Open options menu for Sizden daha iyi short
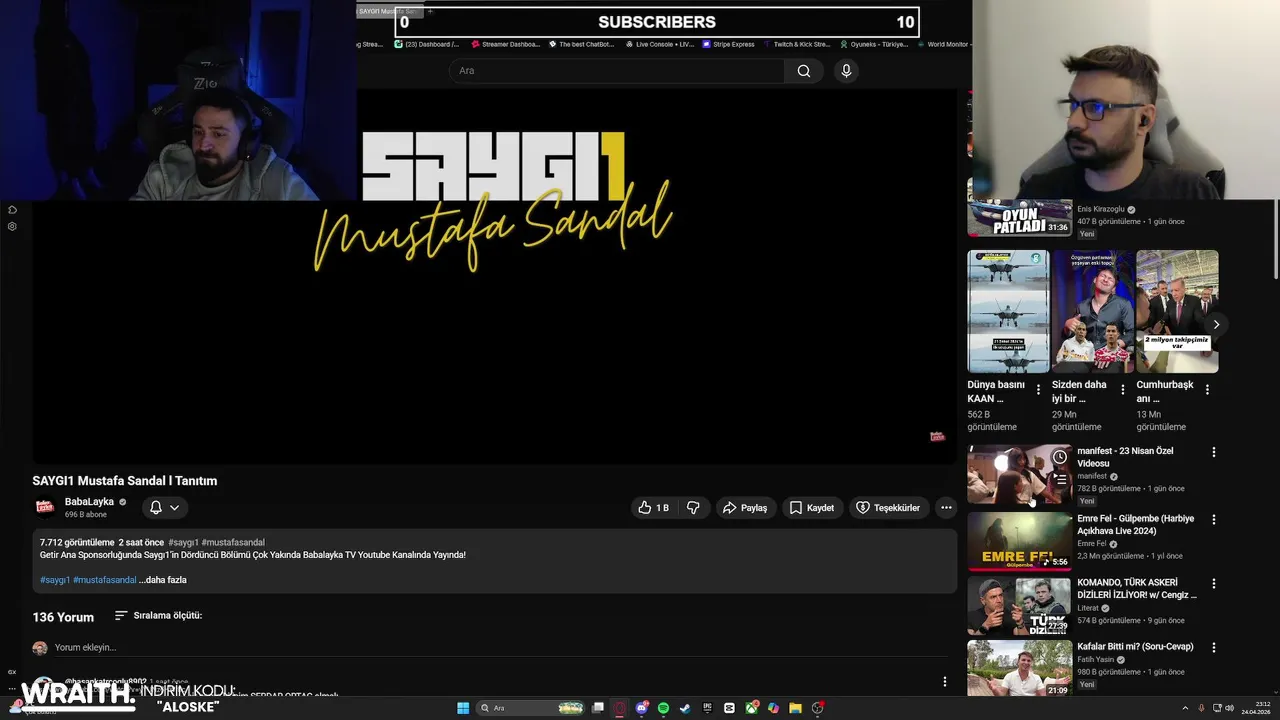Image resolution: width=1280 pixels, height=720 pixels. (x=1122, y=390)
